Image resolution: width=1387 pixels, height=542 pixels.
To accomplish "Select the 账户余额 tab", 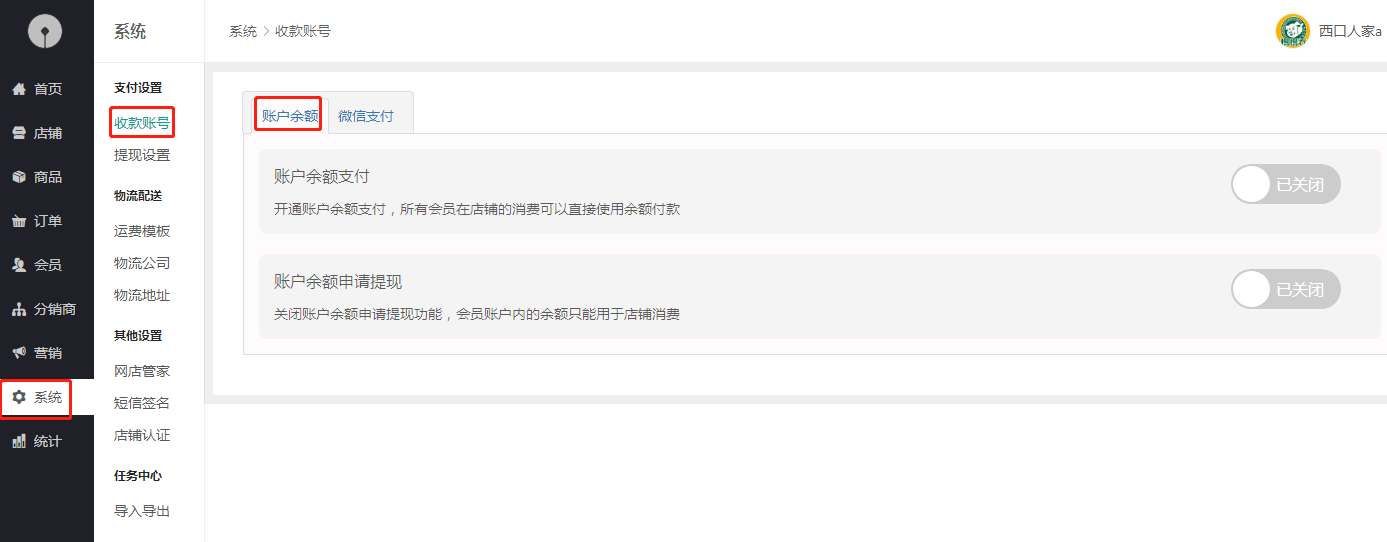I will pyautogui.click(x=290, y=116).
